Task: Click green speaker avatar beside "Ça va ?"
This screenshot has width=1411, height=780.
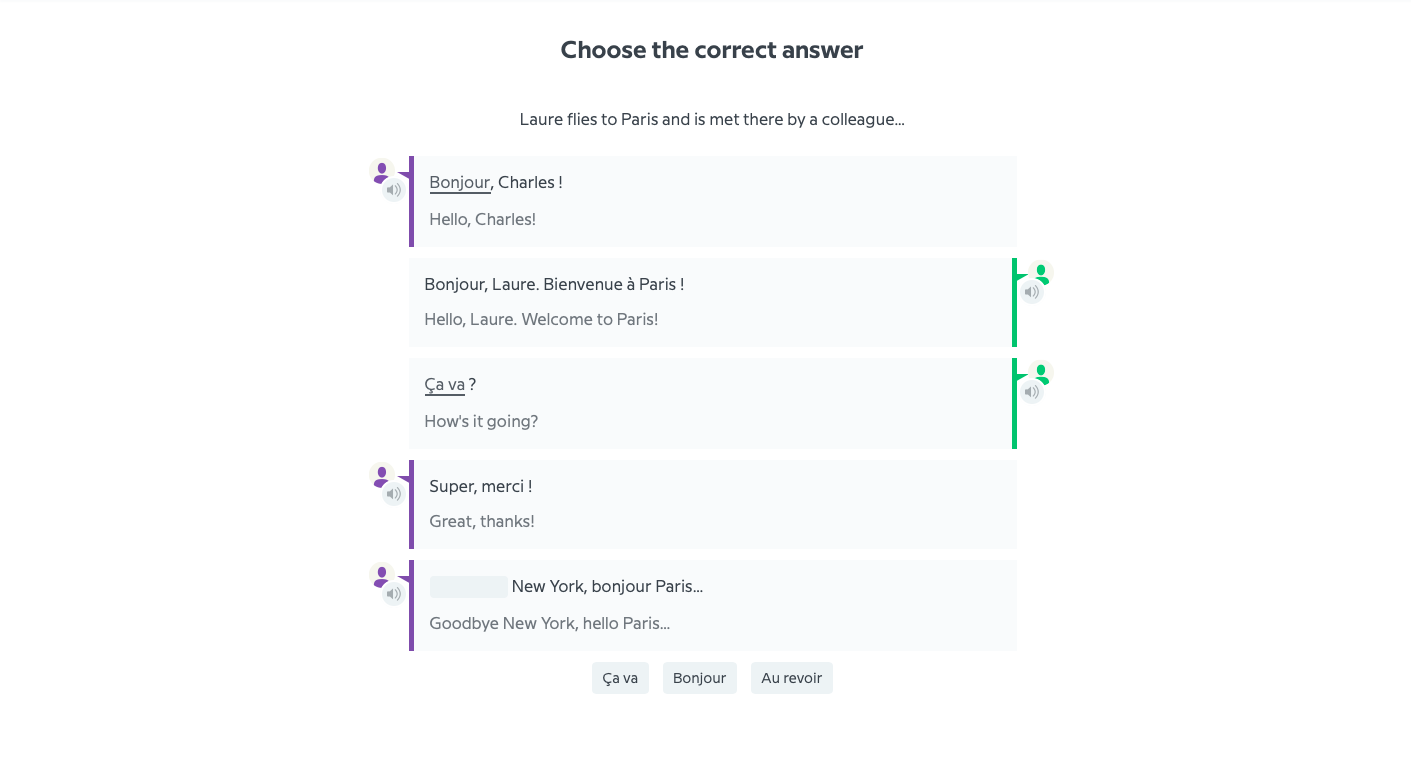Action: coord(1042,372)
